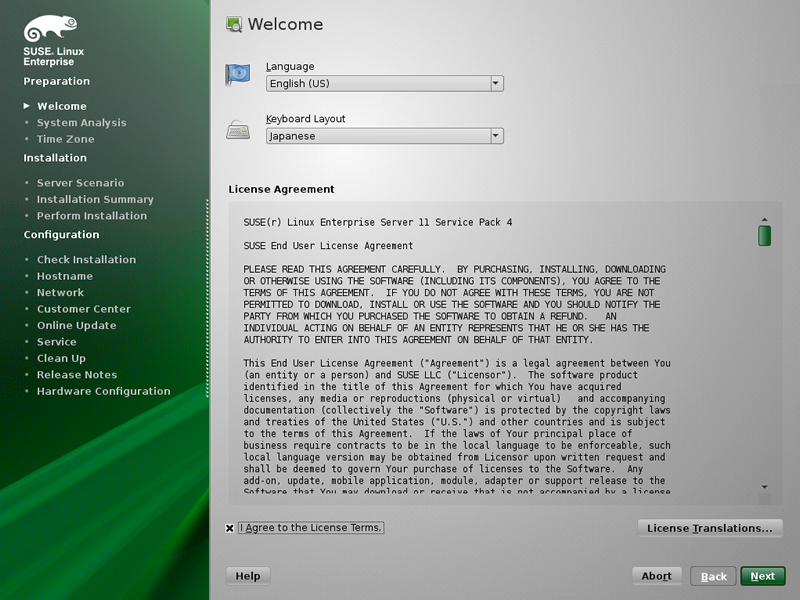Click the PLEASE READ THIS AGREEMENT CAREFULLY paragraph

coord(455,304)
